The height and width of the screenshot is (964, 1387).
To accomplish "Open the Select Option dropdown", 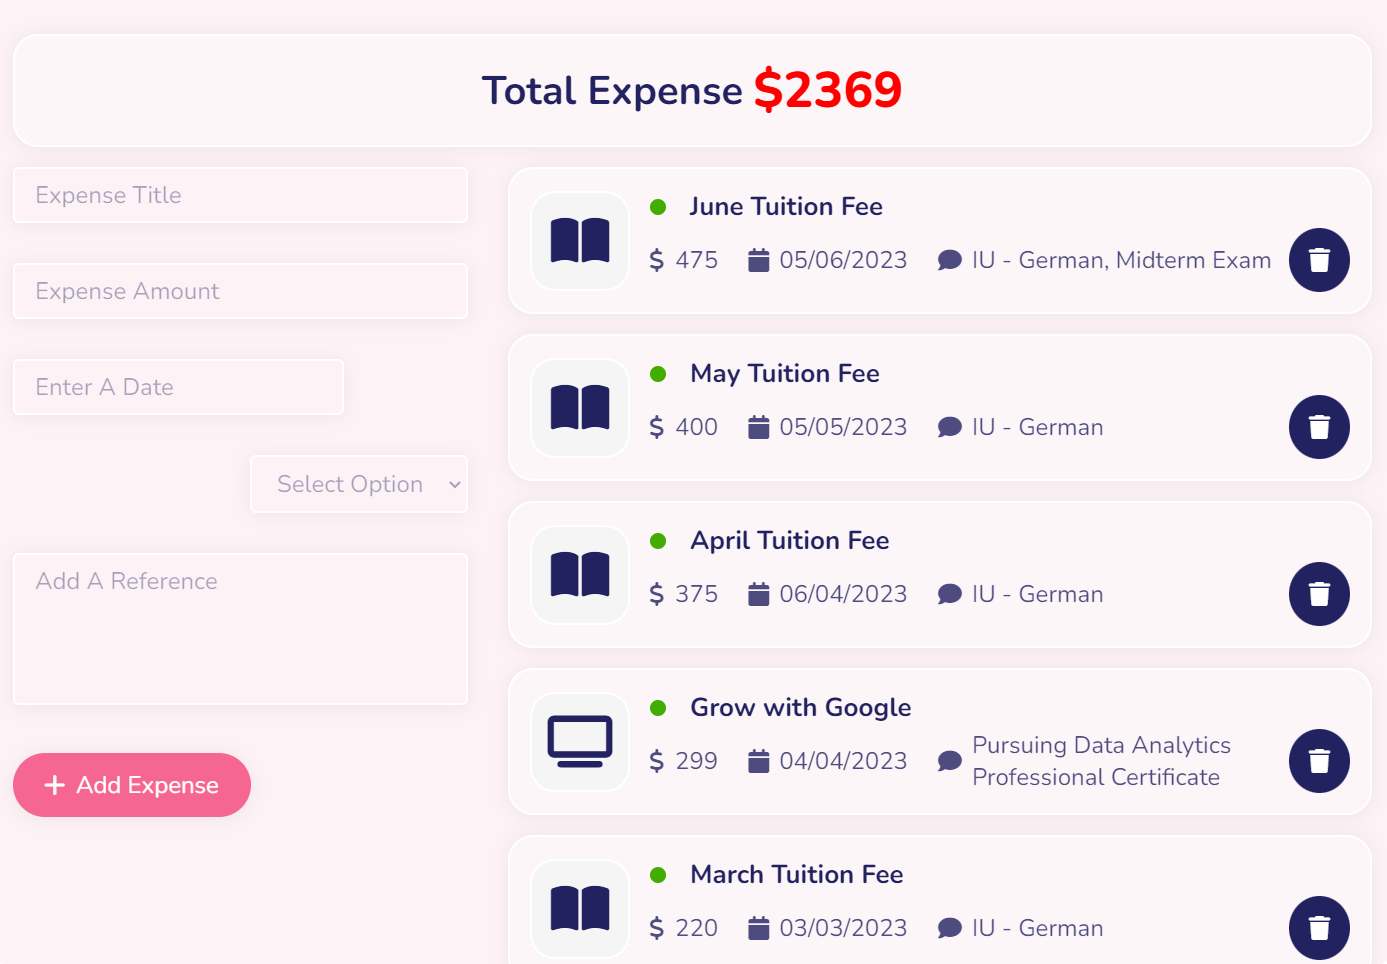I will [x=358, y=484].
